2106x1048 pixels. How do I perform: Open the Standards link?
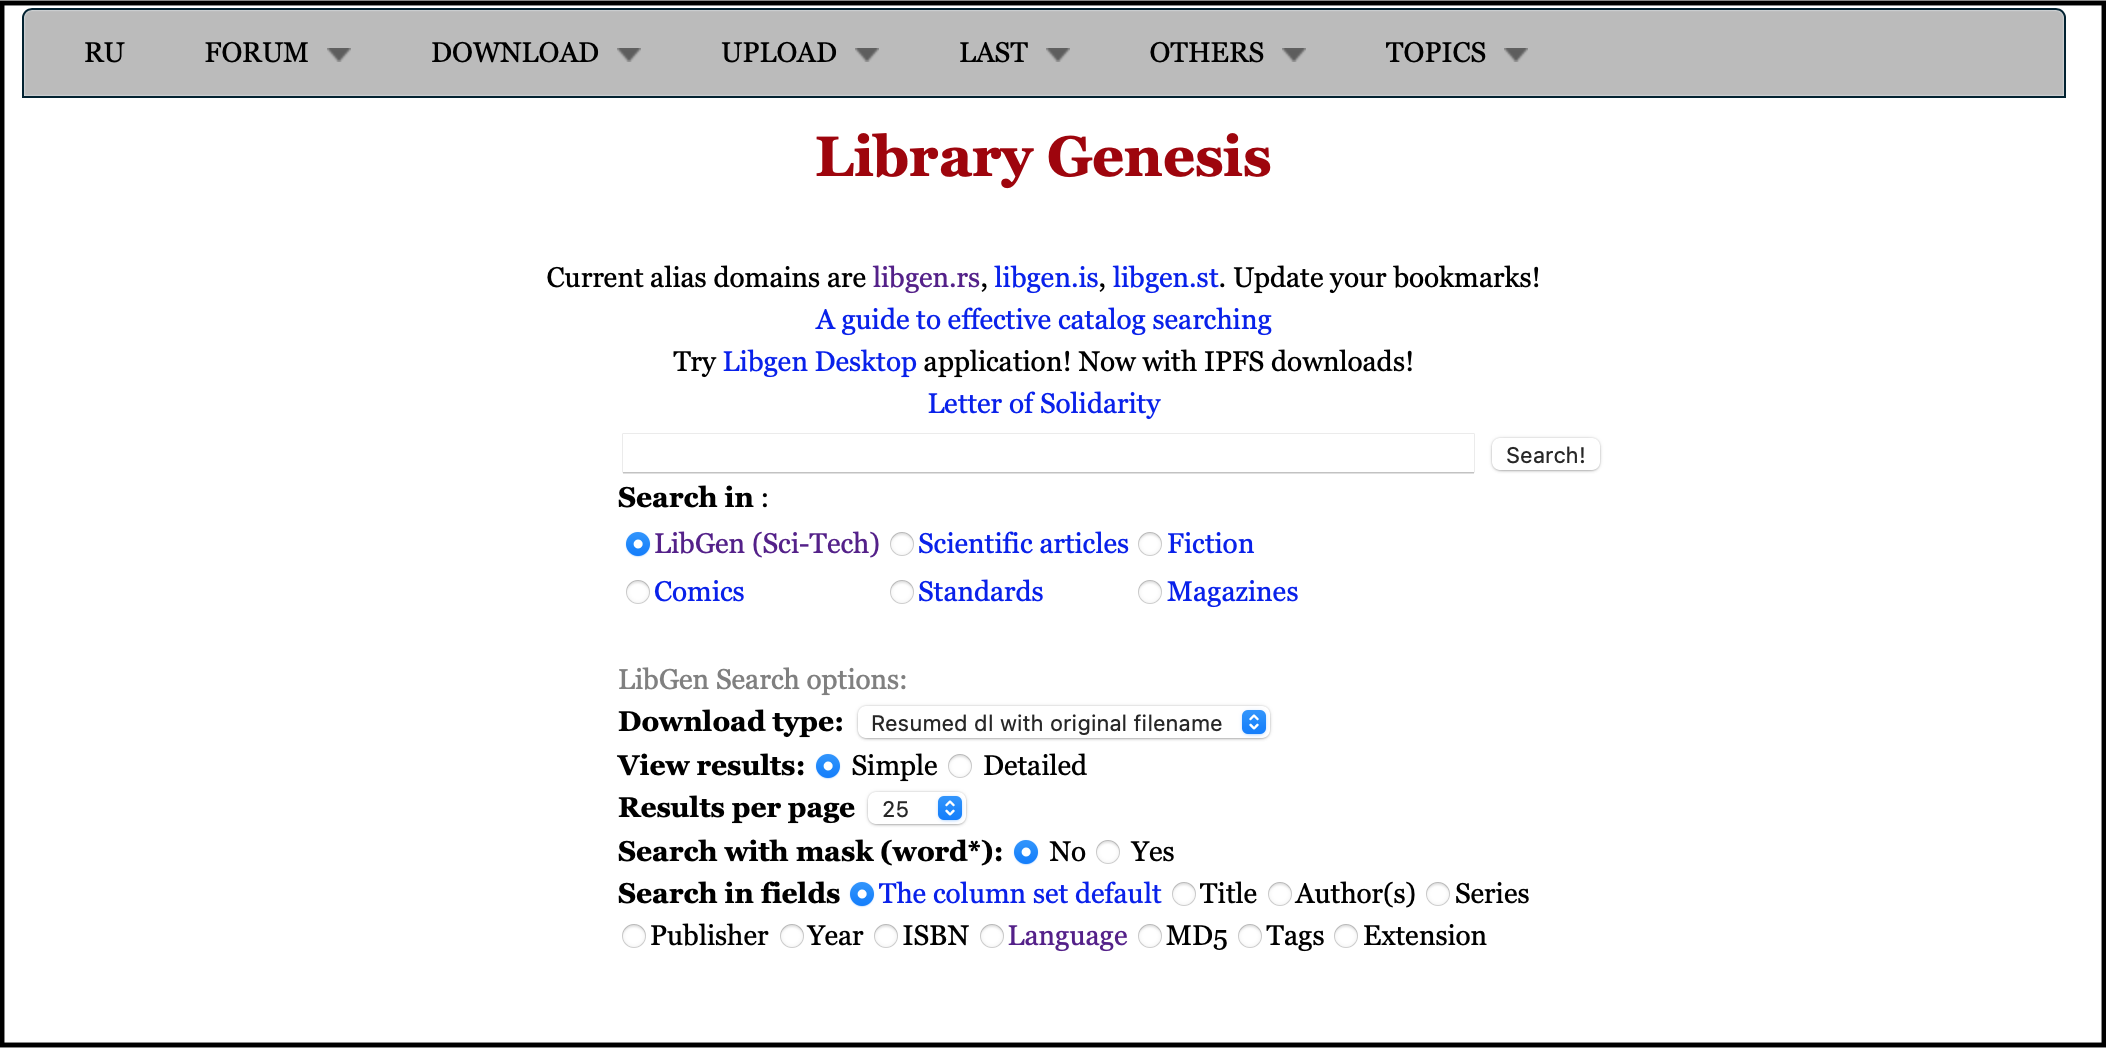pyautogui.click(x=980, y=591)
